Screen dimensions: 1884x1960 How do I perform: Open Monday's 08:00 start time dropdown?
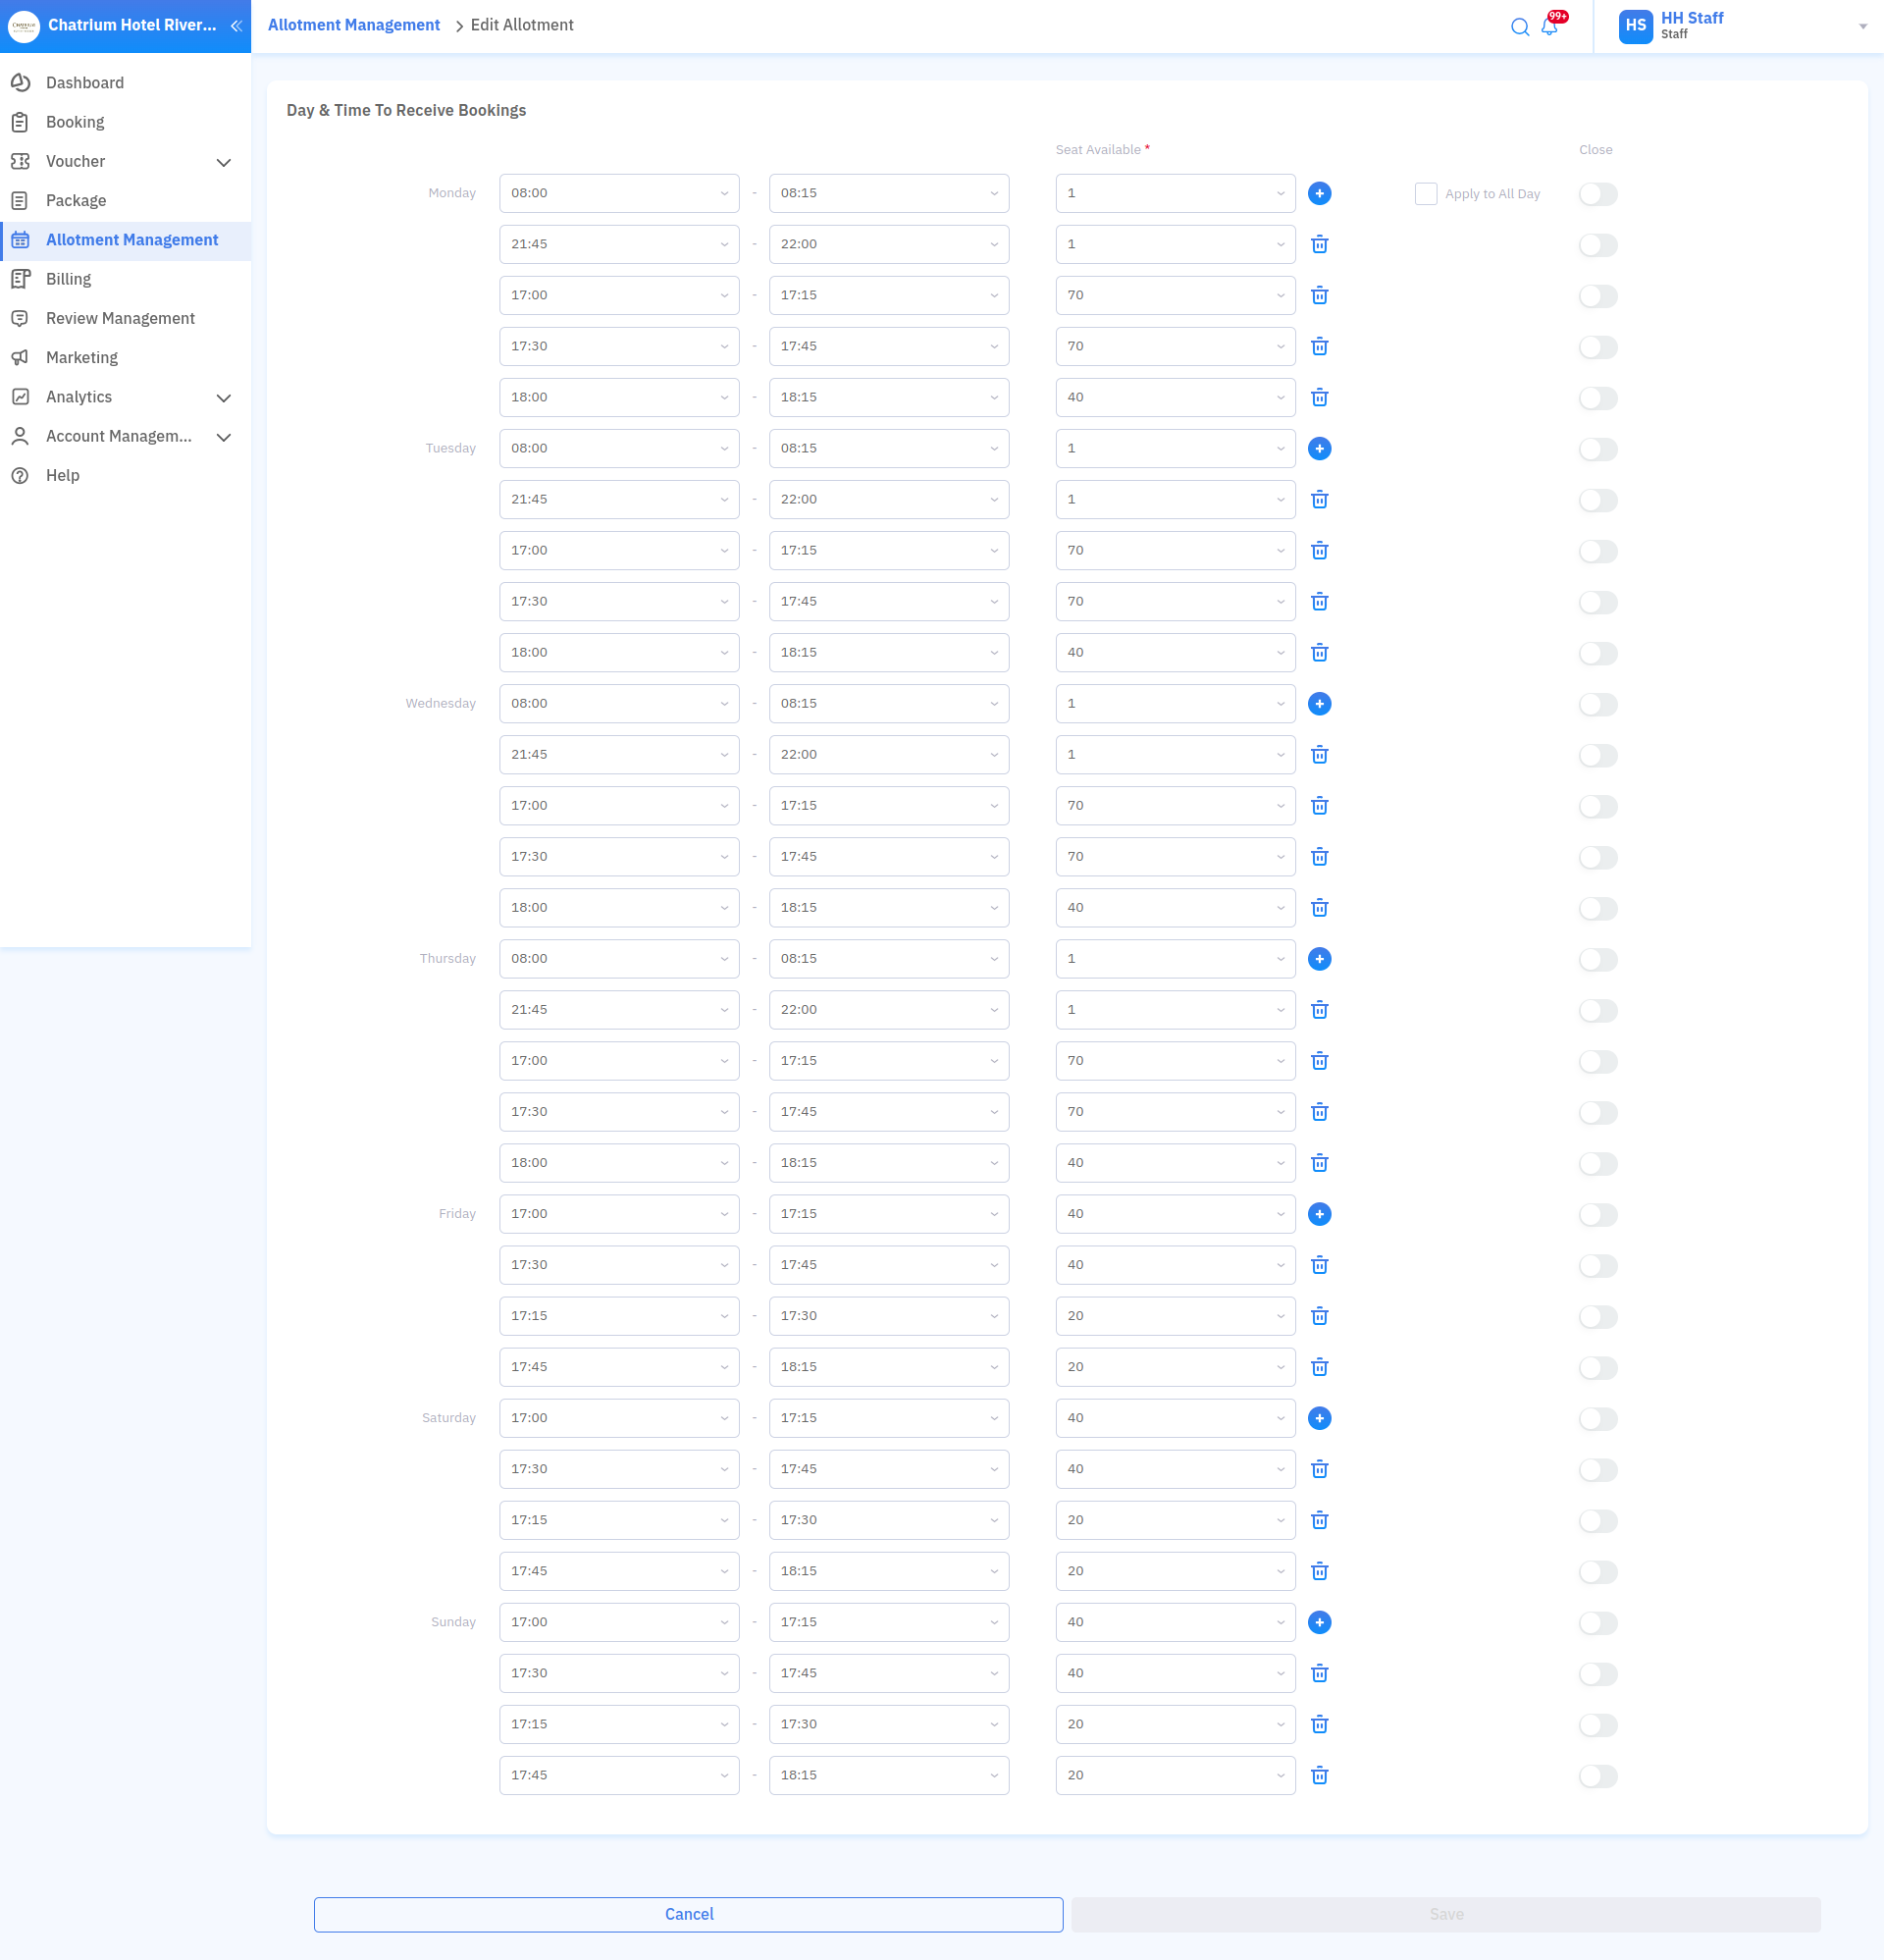click(618, 194)
